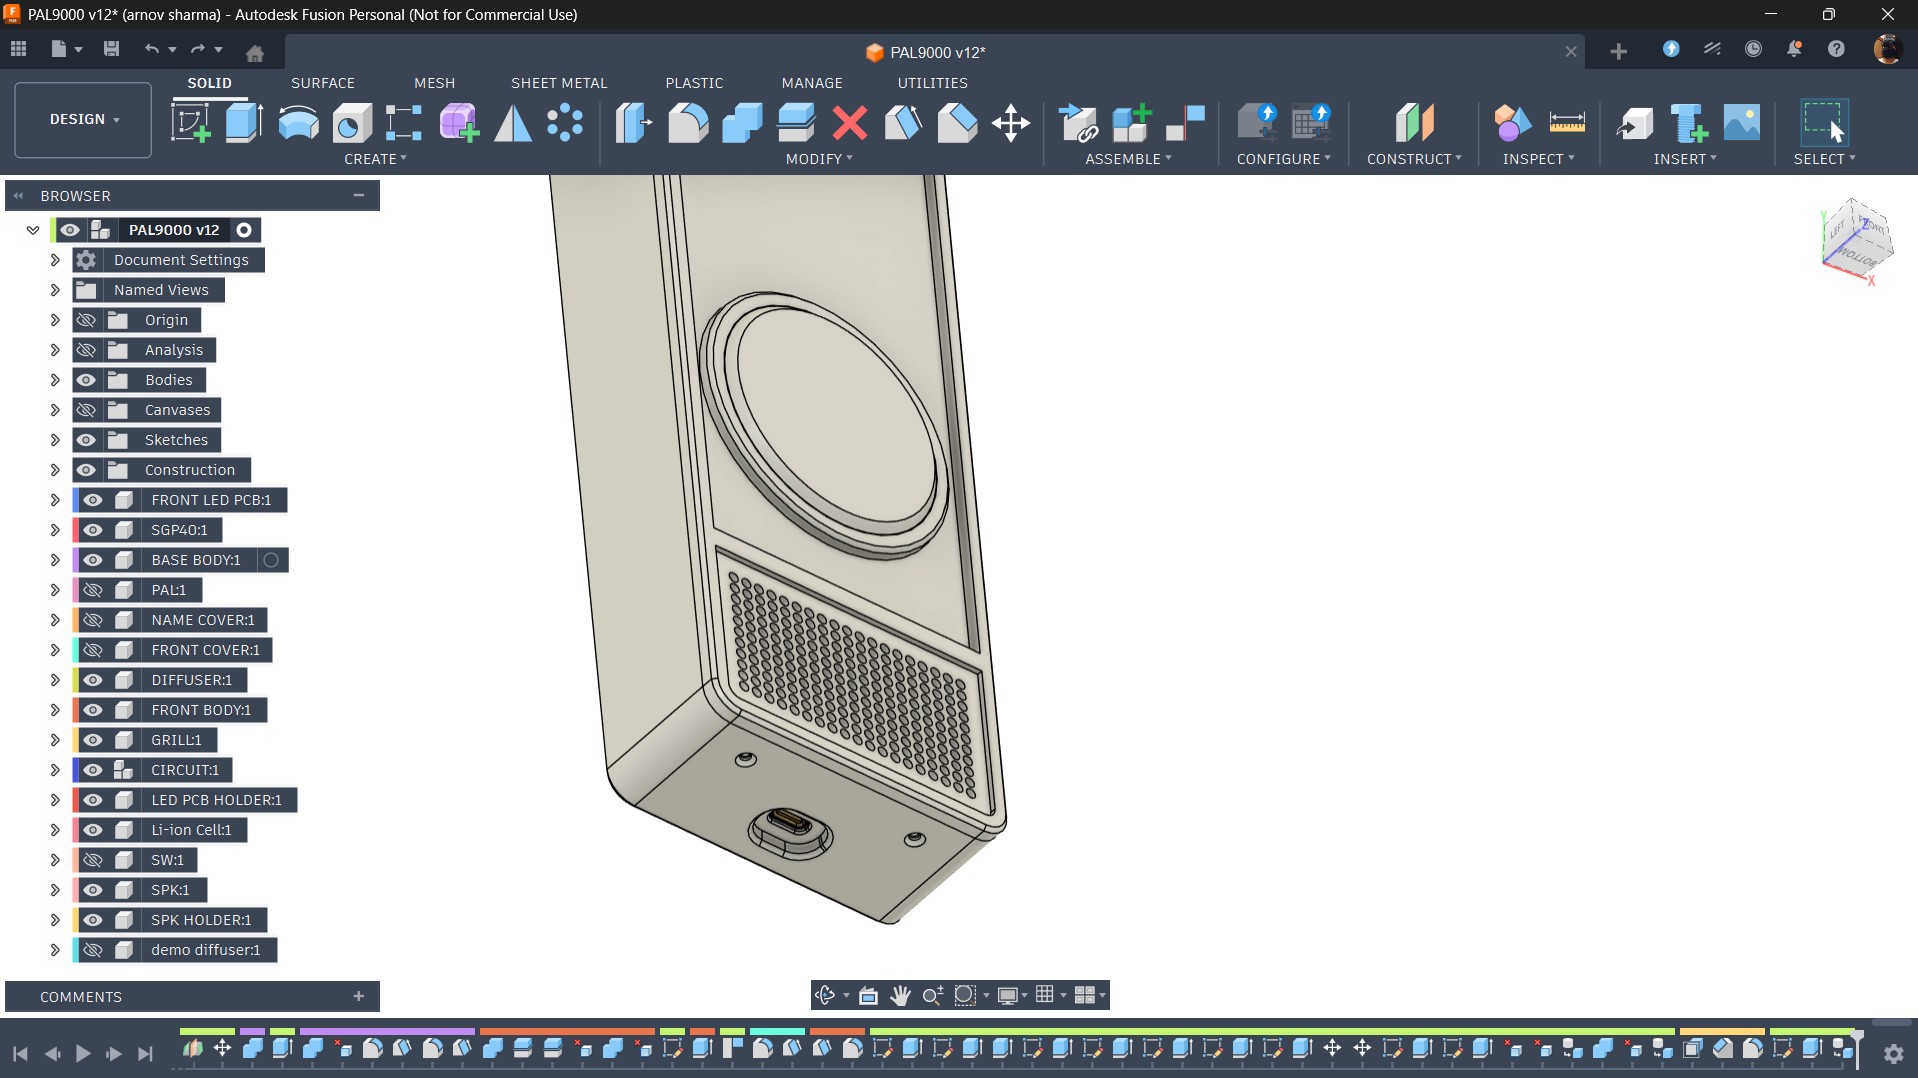The width and height of the screenshot is (1918, 1078).
Task: Select the Revolve tool
Action: [298, 123]
